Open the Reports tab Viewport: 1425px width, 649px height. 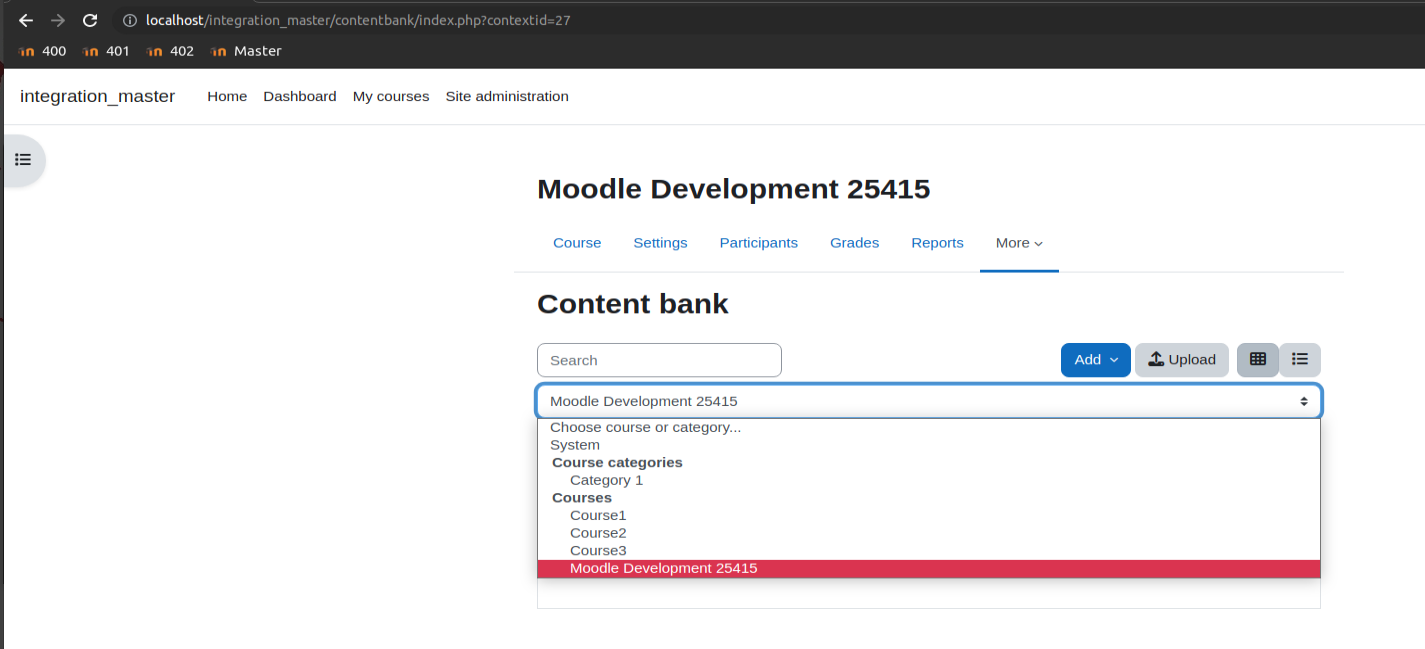point(937,243)
